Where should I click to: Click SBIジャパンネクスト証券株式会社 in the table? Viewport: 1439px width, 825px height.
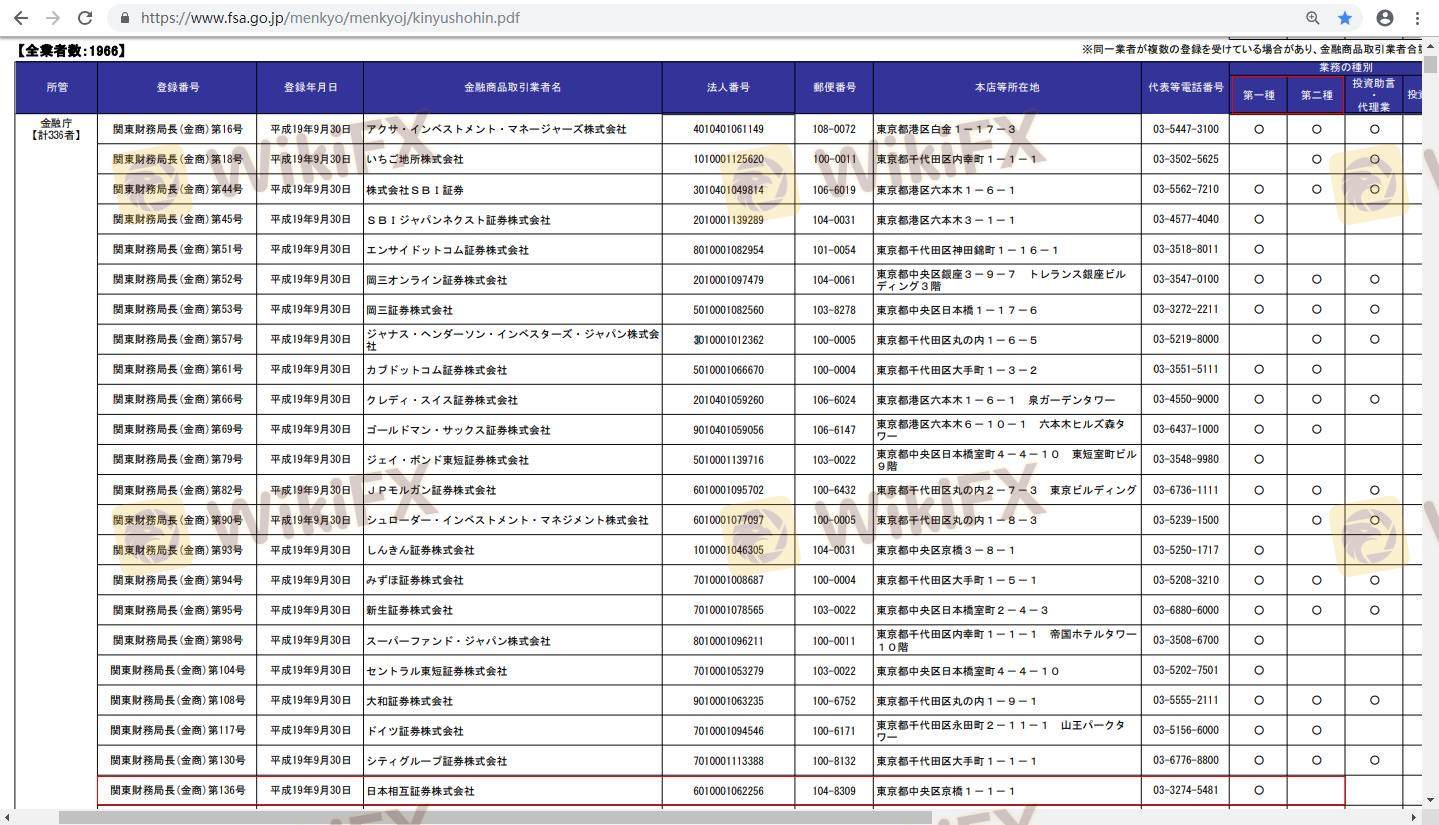coord(458,220)
